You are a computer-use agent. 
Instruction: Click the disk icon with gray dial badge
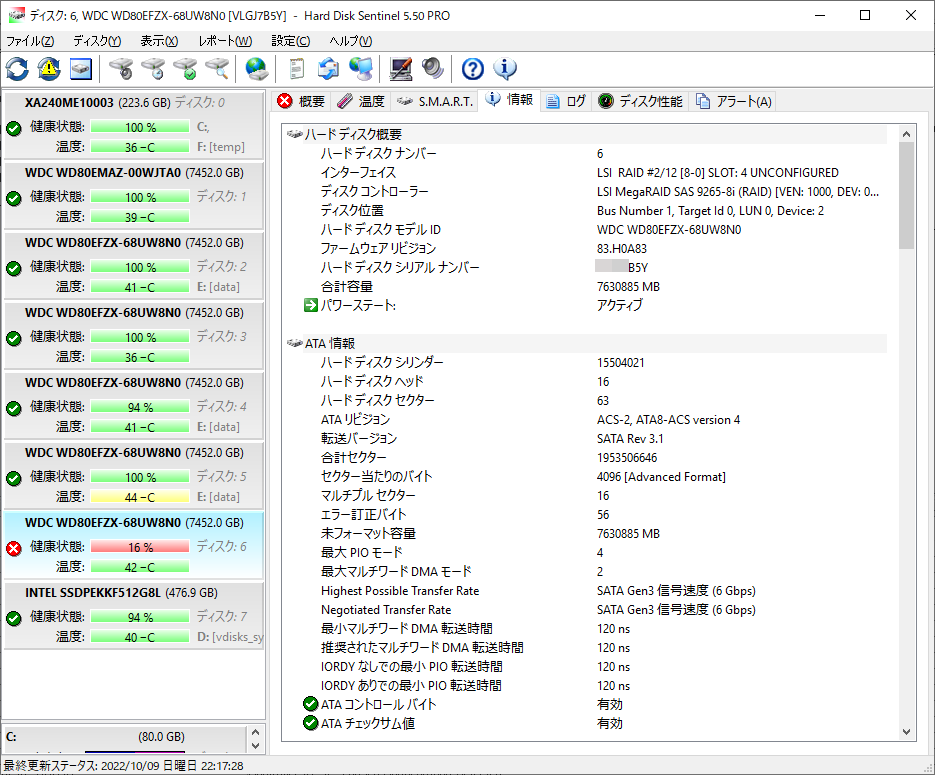point(121,69)
